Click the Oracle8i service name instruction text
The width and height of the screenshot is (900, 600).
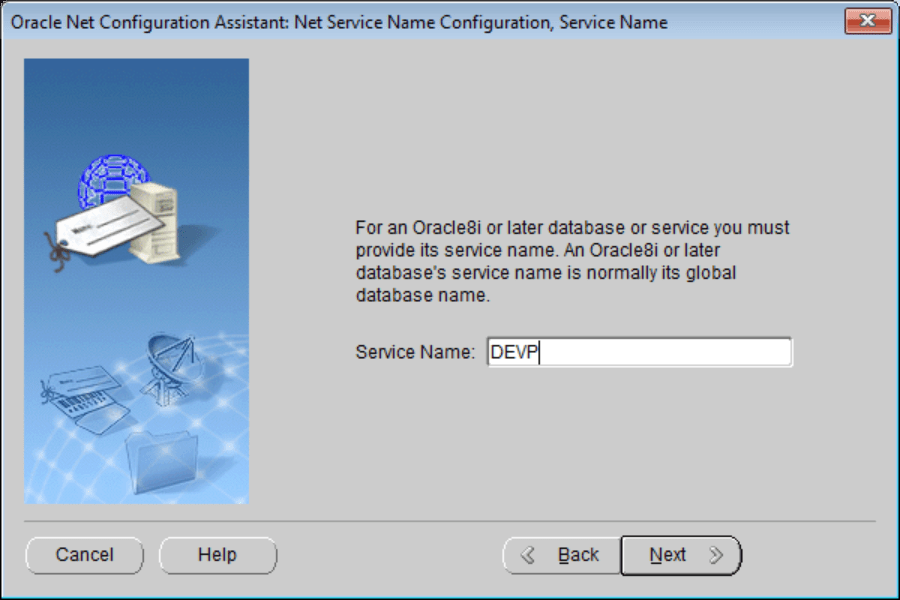pyautogui.click(x=572, y=261)
